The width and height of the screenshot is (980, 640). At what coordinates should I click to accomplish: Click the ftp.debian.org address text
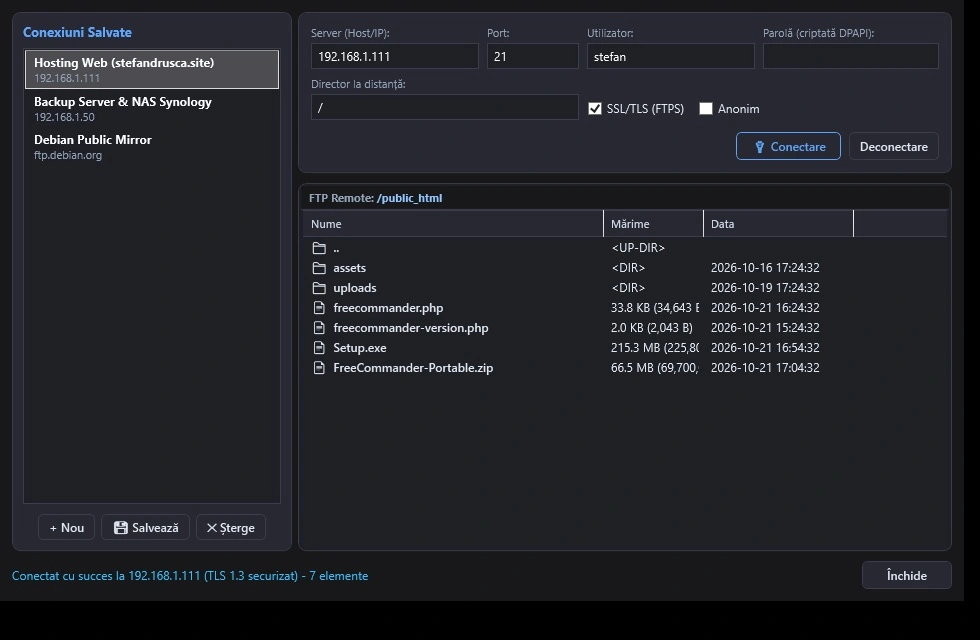(x=68, y=156)
